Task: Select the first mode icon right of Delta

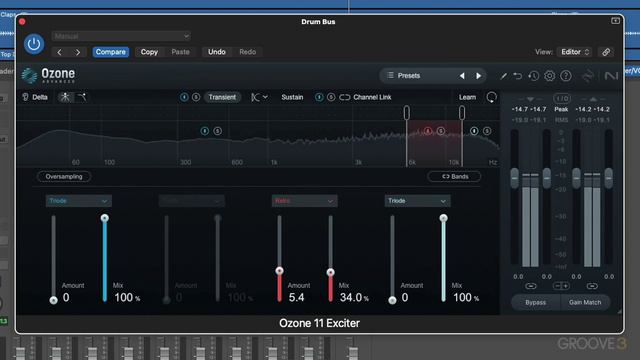Action: [x=65, y=97]
